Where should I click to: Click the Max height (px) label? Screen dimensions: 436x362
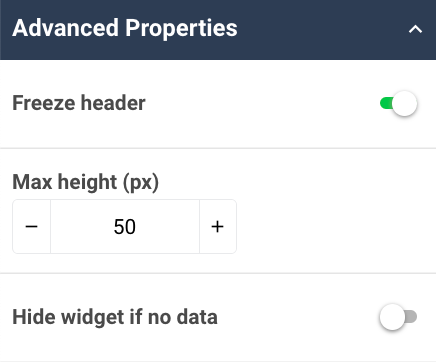pyautogui.click(x=86, y=182)
